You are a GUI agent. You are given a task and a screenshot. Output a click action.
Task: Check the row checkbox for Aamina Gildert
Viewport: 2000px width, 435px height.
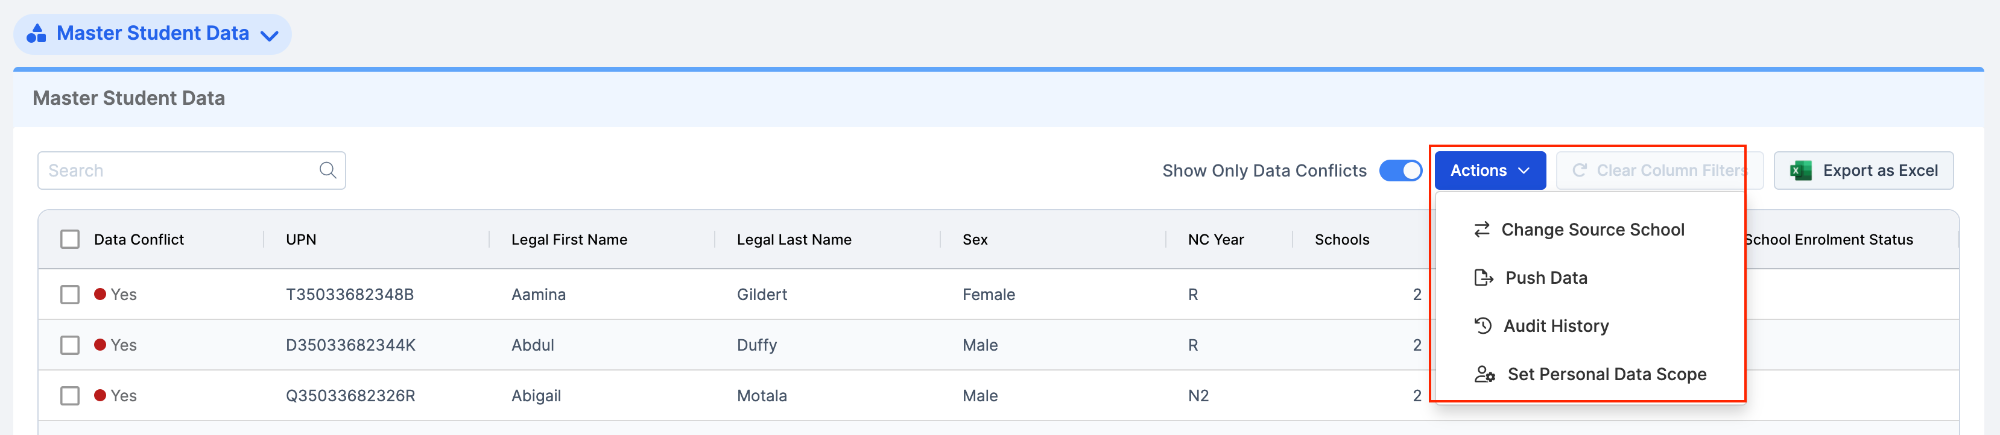70,294
